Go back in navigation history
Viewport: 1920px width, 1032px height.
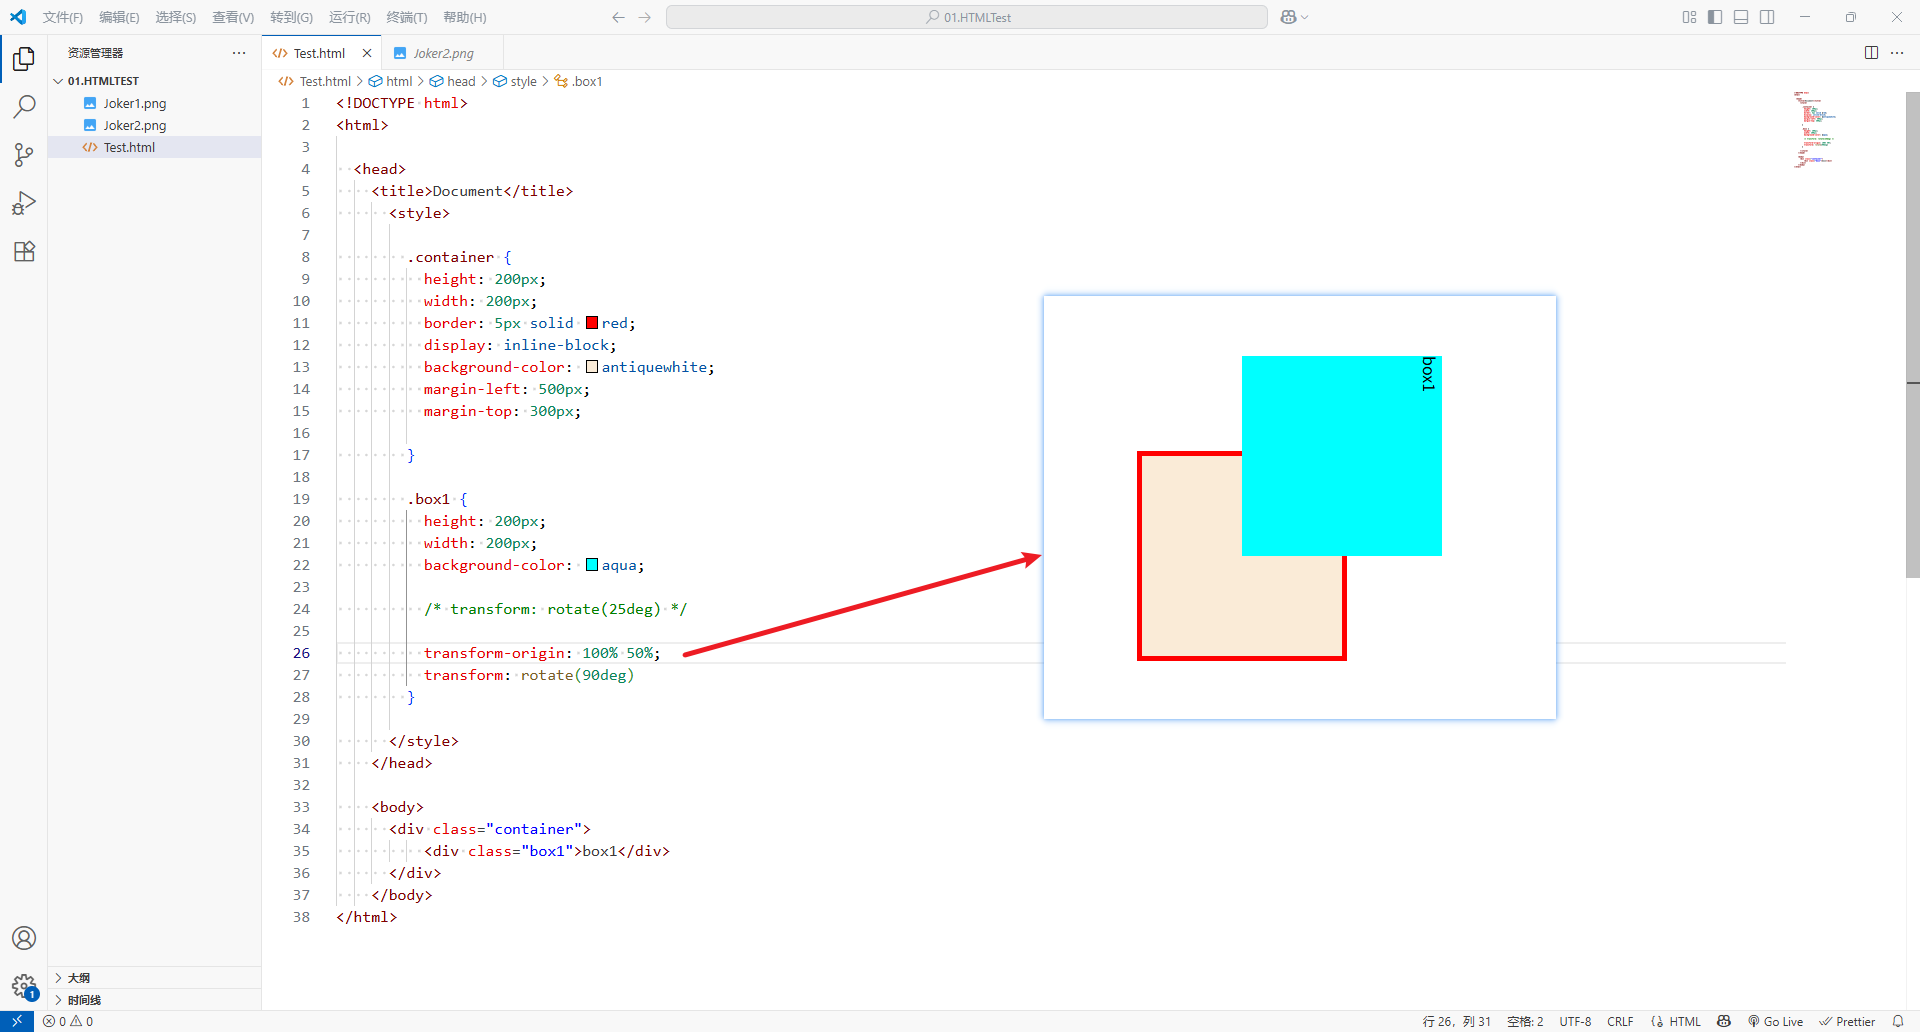(618, 17)
